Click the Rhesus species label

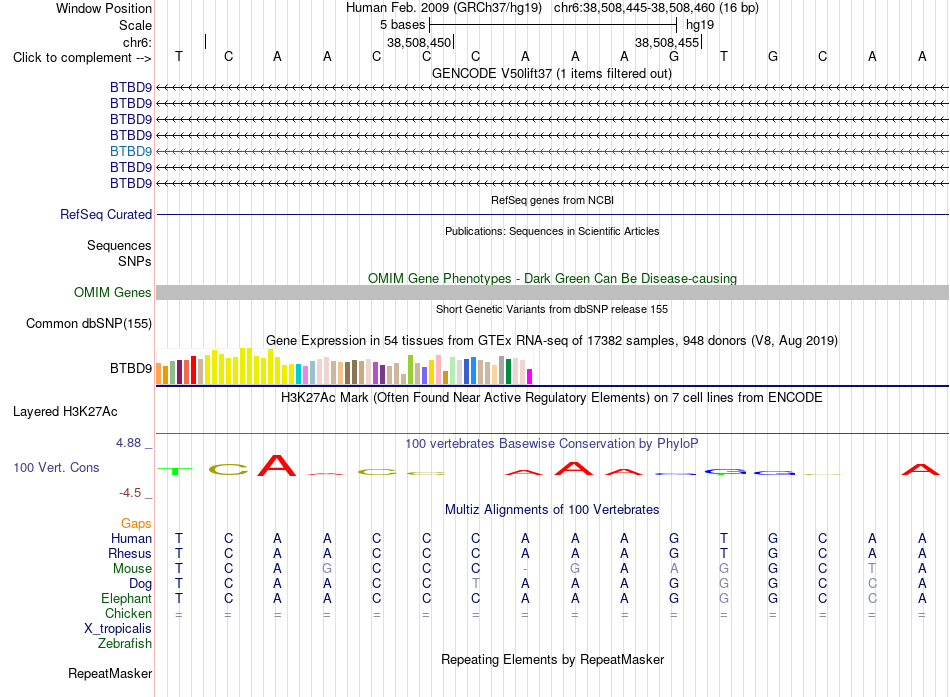click(x=130, y=553)
